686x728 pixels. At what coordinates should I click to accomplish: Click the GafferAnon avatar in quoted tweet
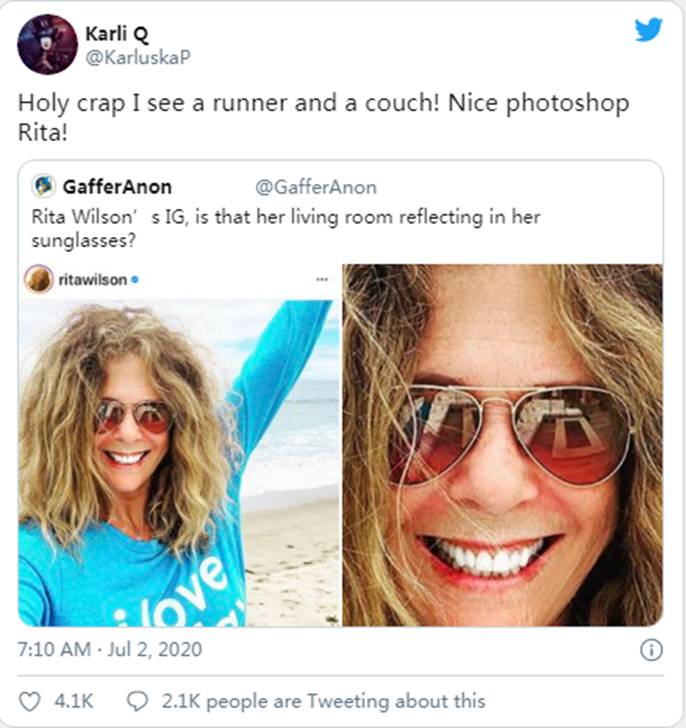(x=44, y=186)
